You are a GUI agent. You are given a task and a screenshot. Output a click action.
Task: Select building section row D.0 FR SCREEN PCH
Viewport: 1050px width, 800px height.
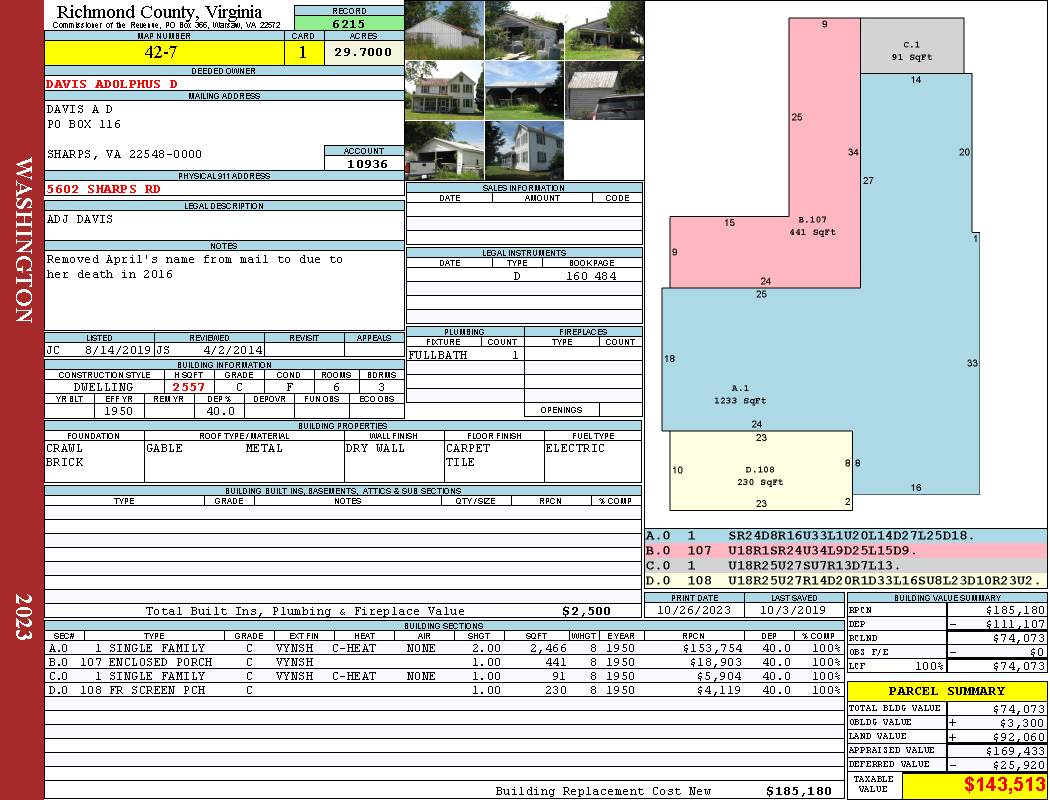(x=443, y=690)
